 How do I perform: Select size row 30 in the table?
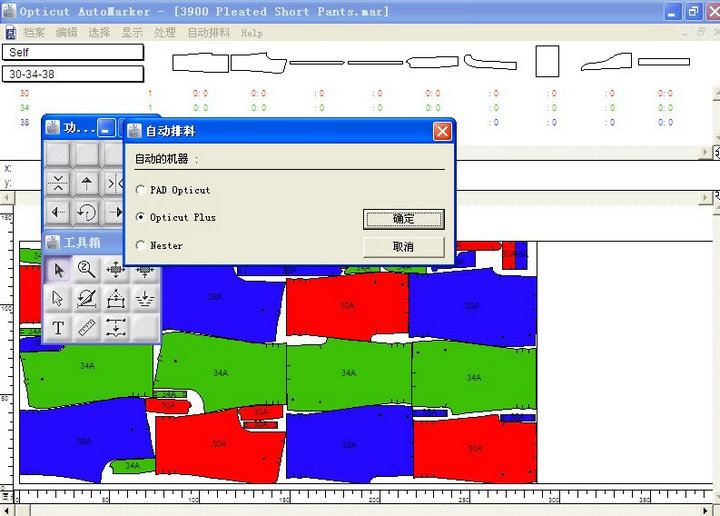click(24, 93)
